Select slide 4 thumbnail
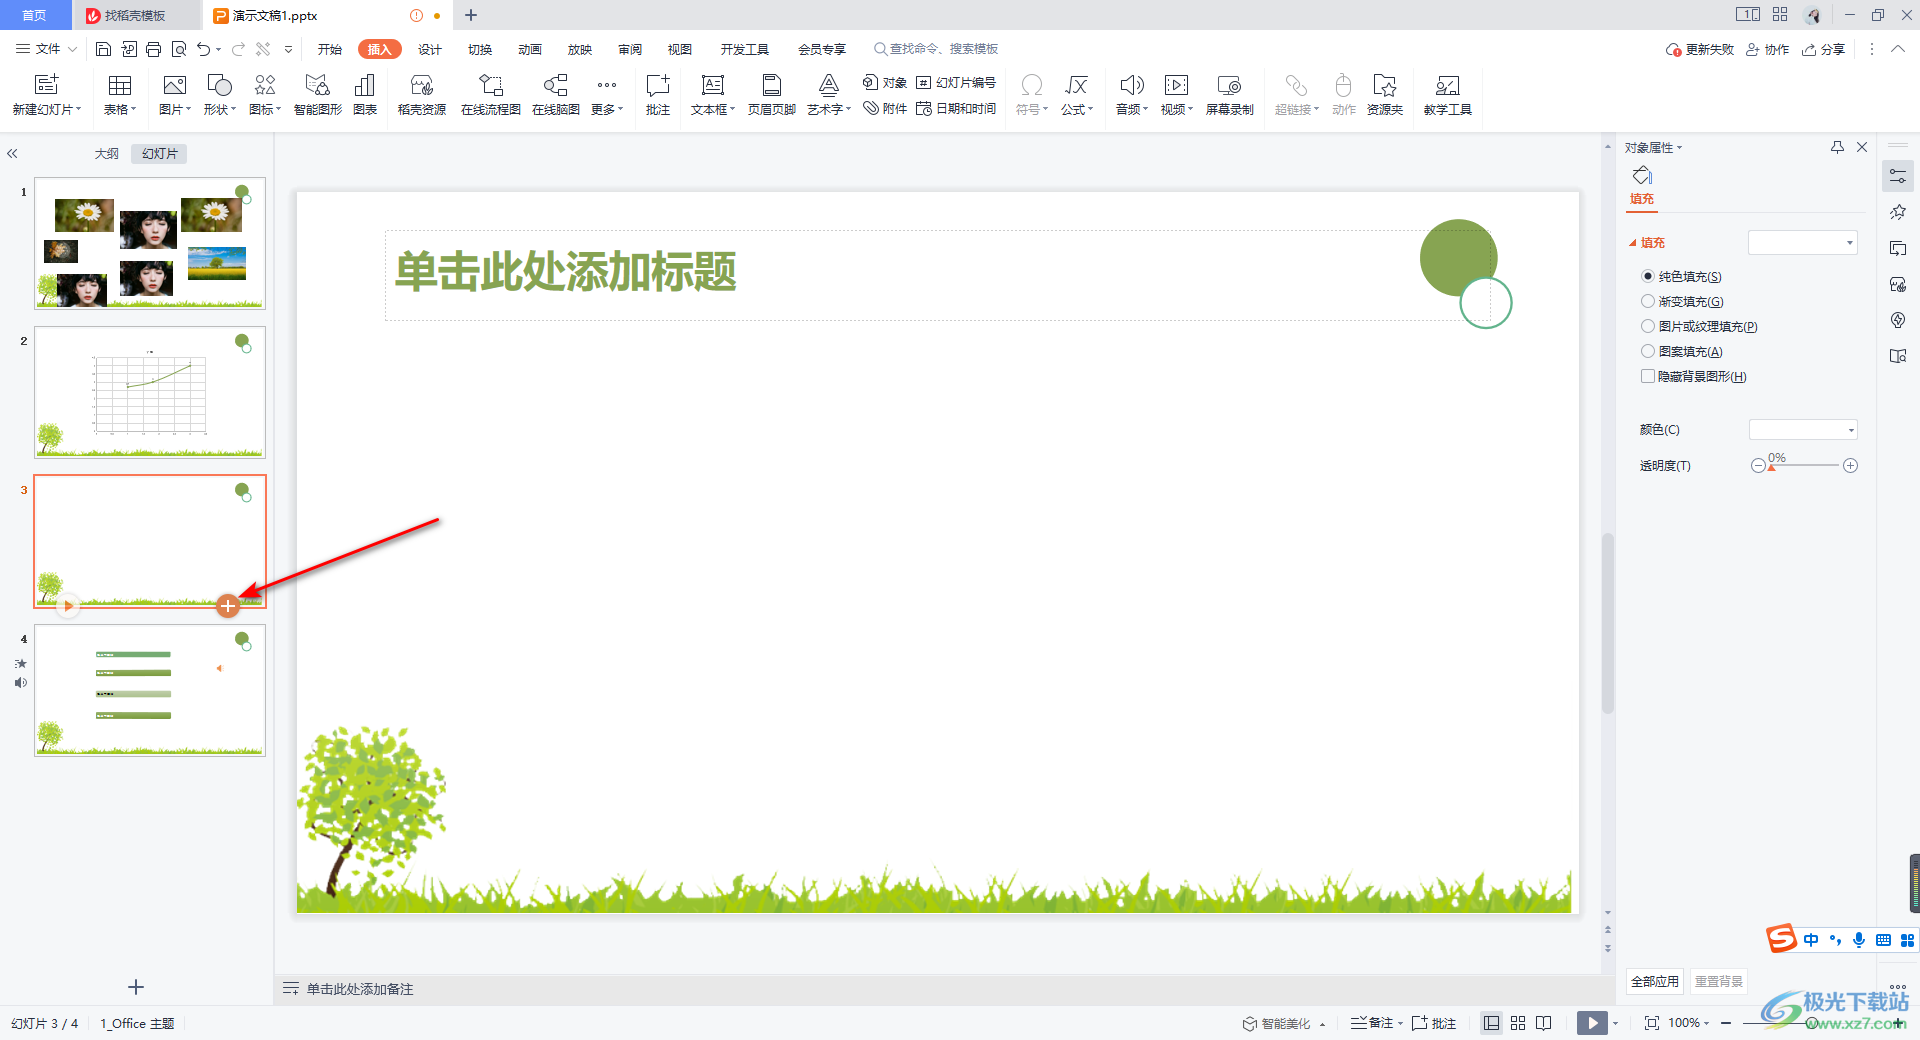This screenshot has width=1920, height=1040. coord(150,690)
